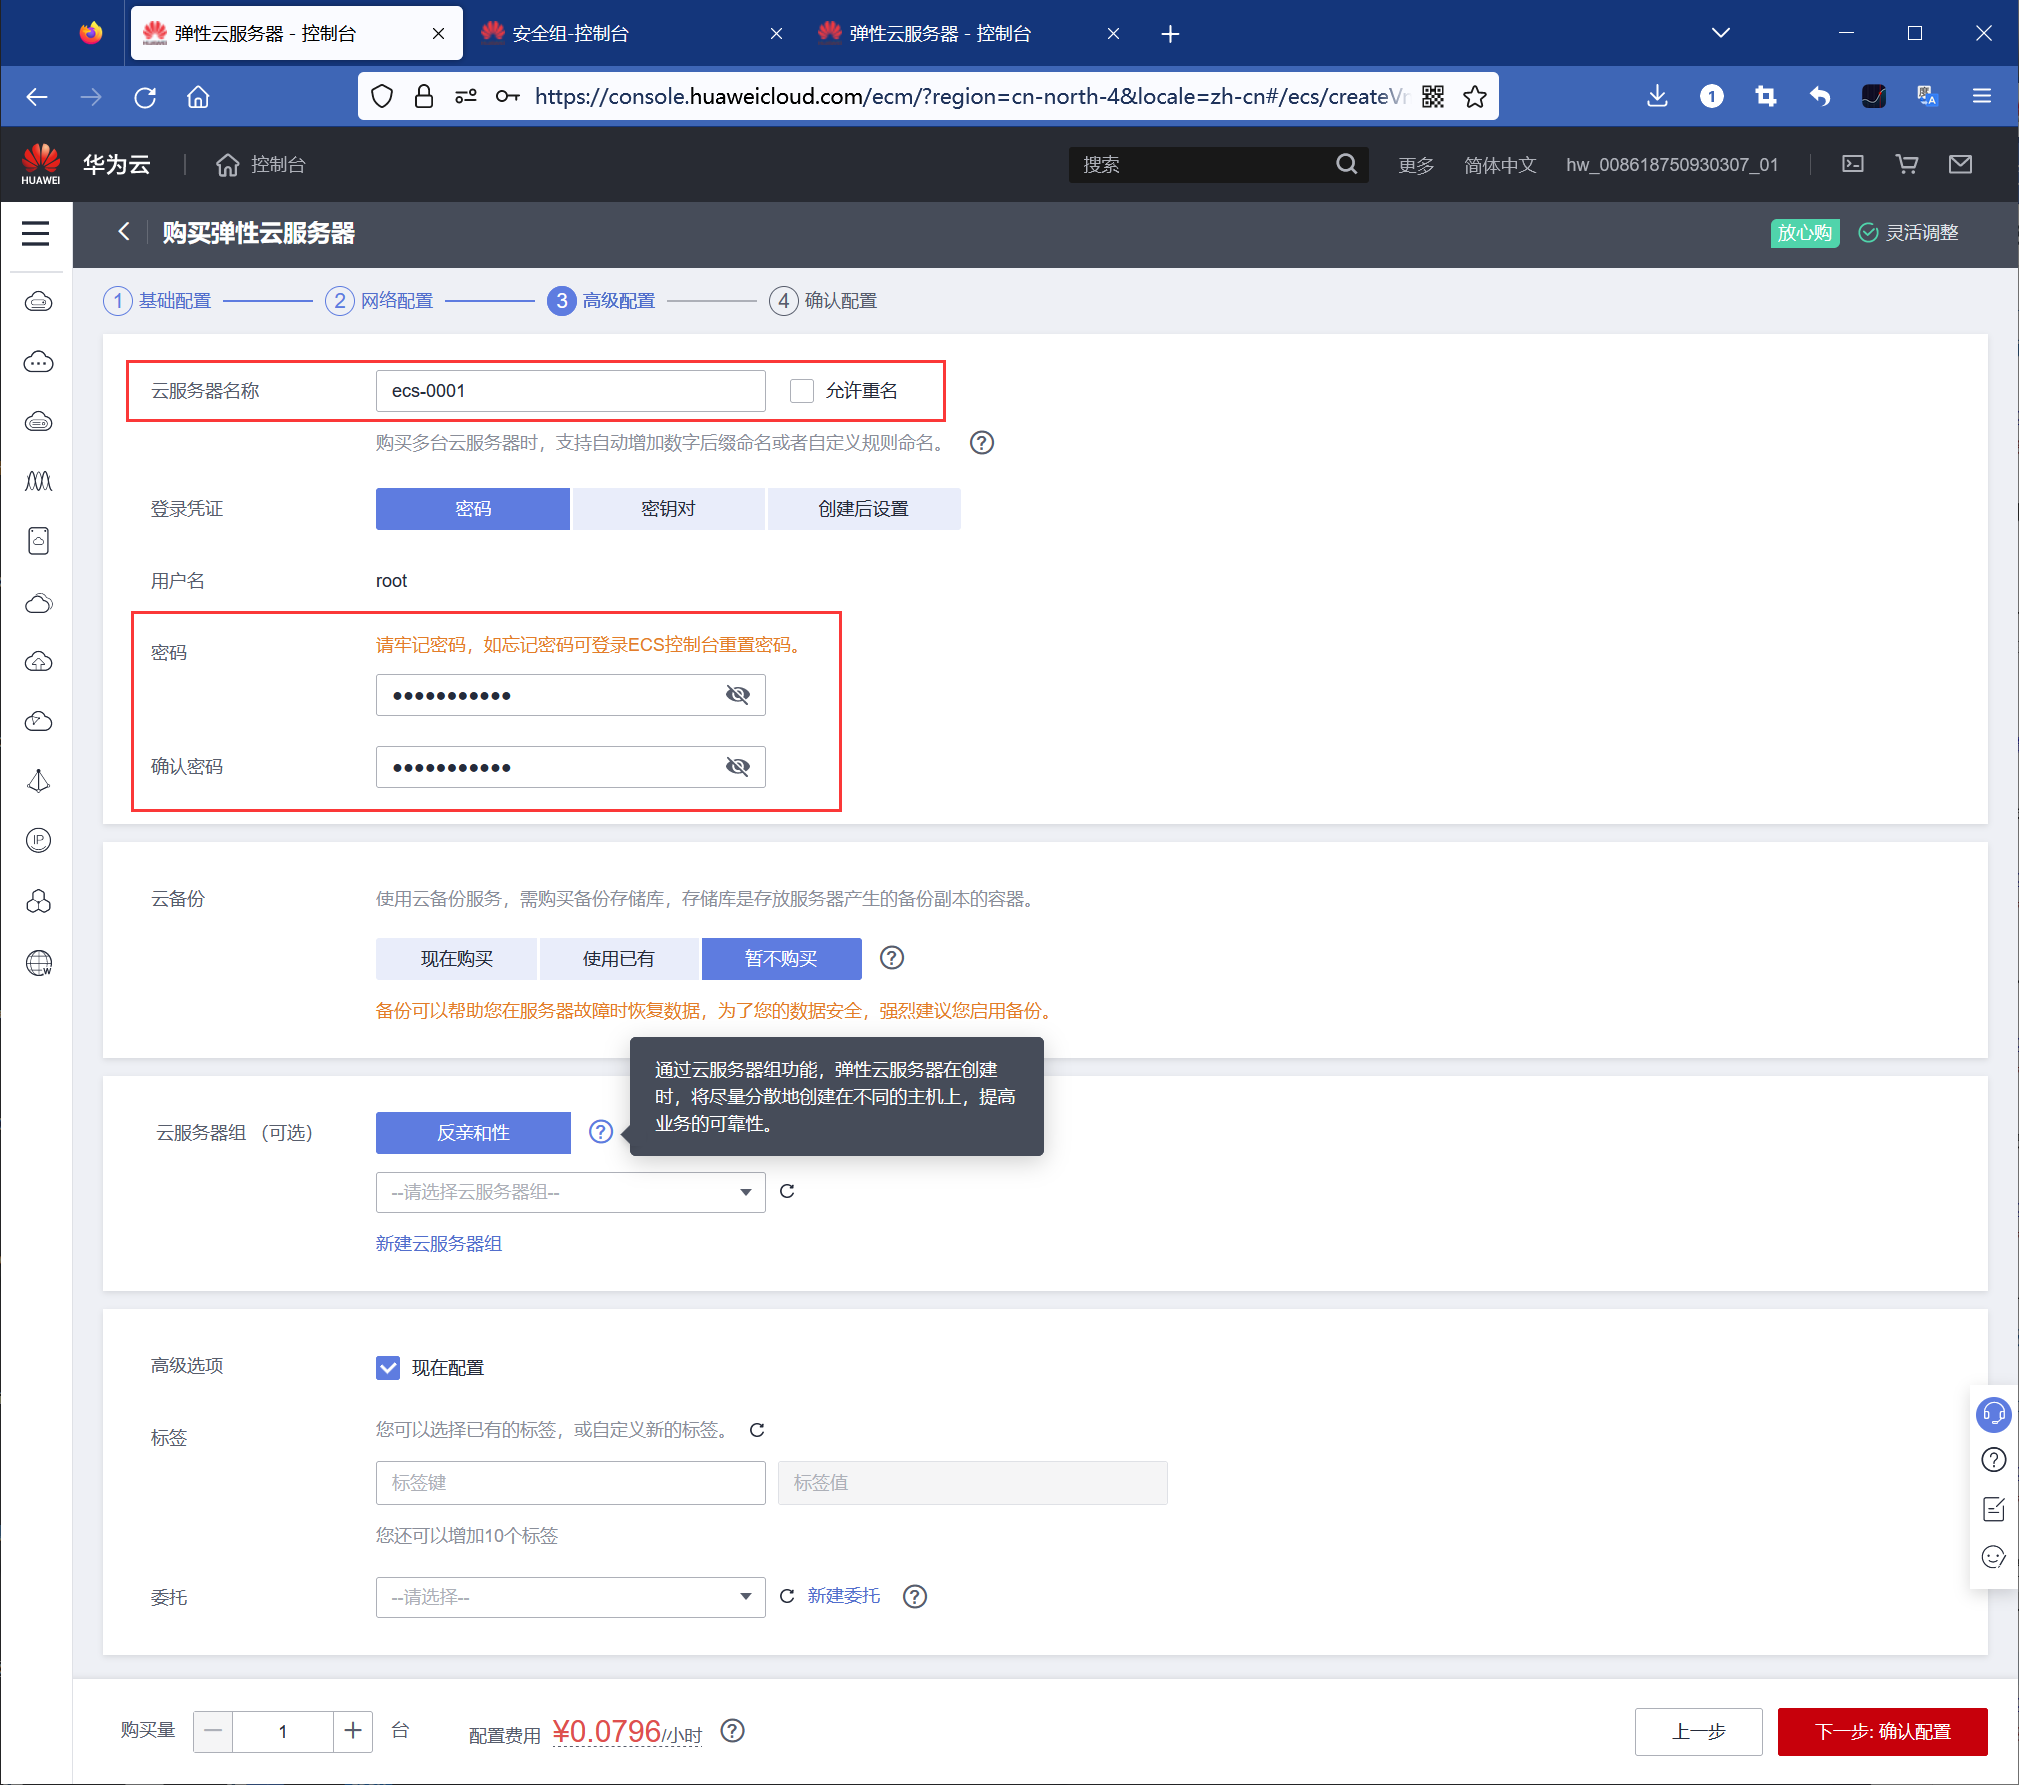Open the CloudShell terminal icon

[1853, 164]
